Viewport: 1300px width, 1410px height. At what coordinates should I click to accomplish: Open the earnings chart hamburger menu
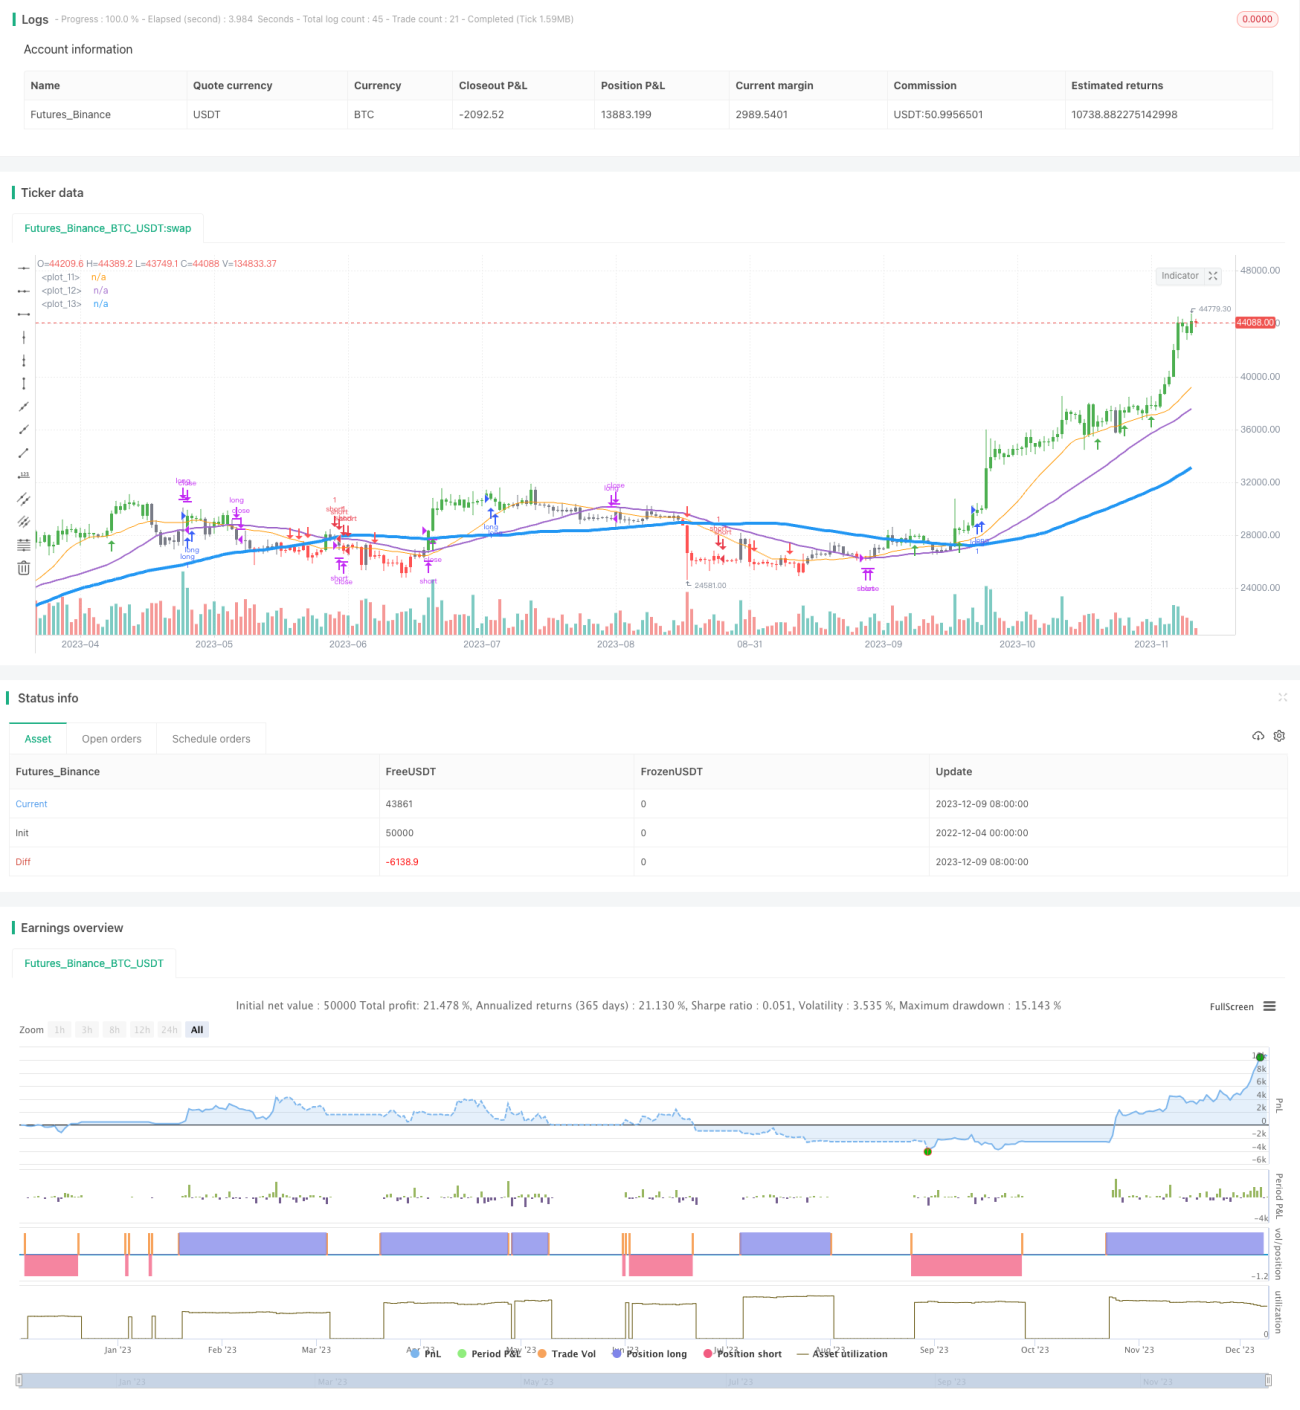(x=1269, y=1006)
